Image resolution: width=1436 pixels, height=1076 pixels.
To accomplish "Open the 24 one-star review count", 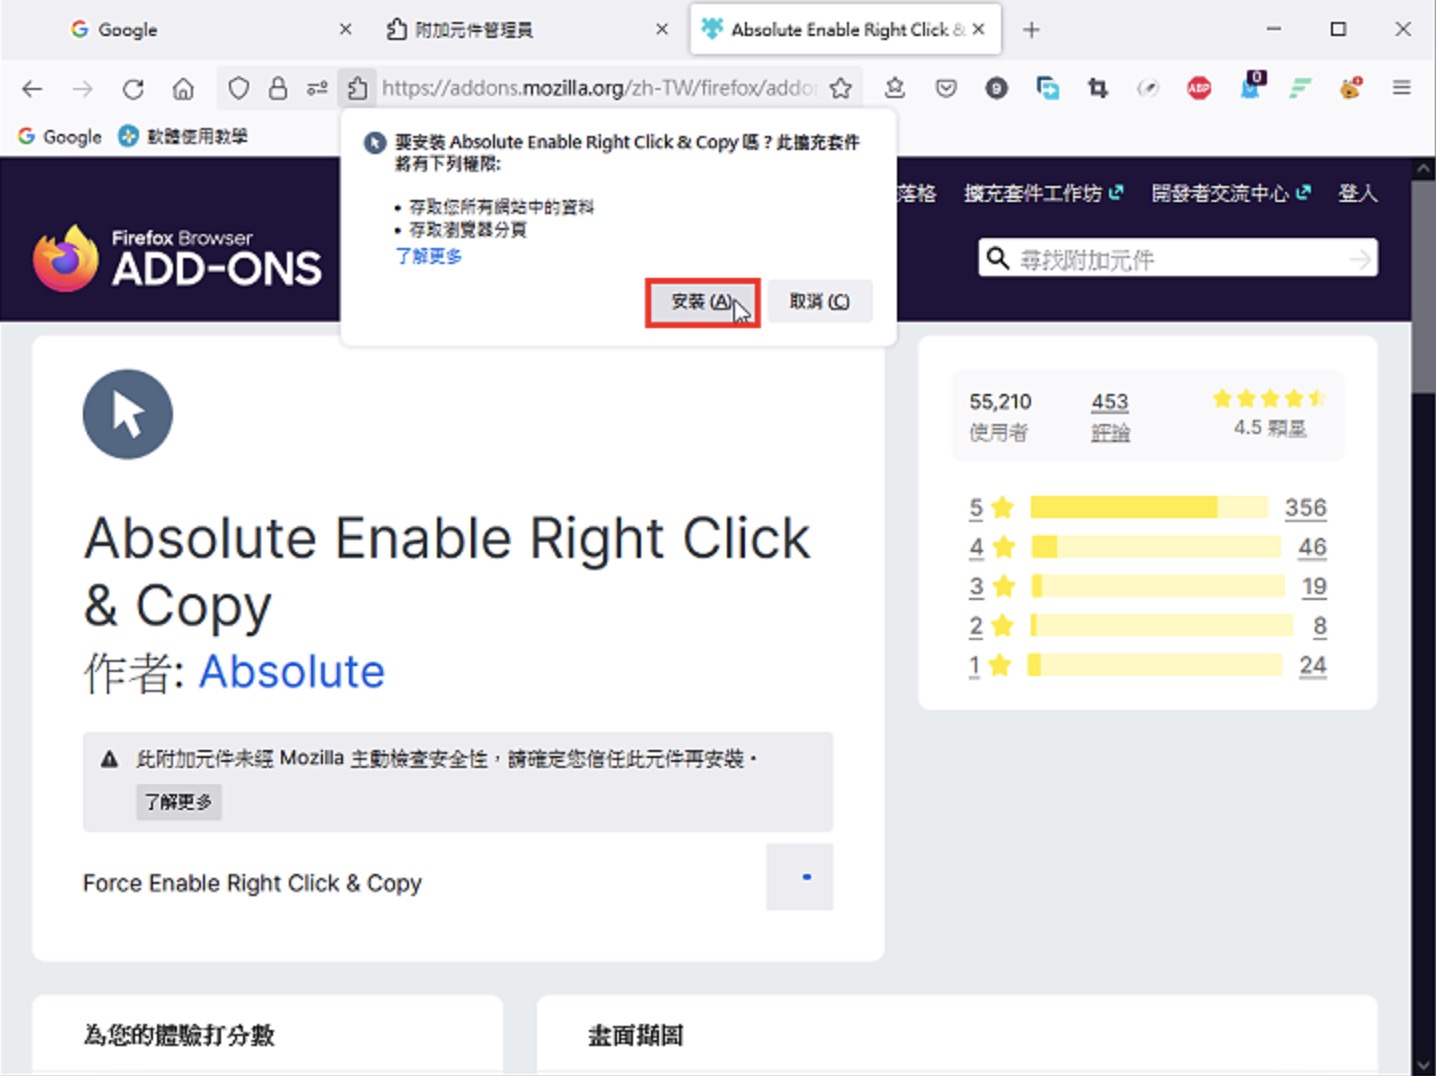I will tap(1312, 665).
